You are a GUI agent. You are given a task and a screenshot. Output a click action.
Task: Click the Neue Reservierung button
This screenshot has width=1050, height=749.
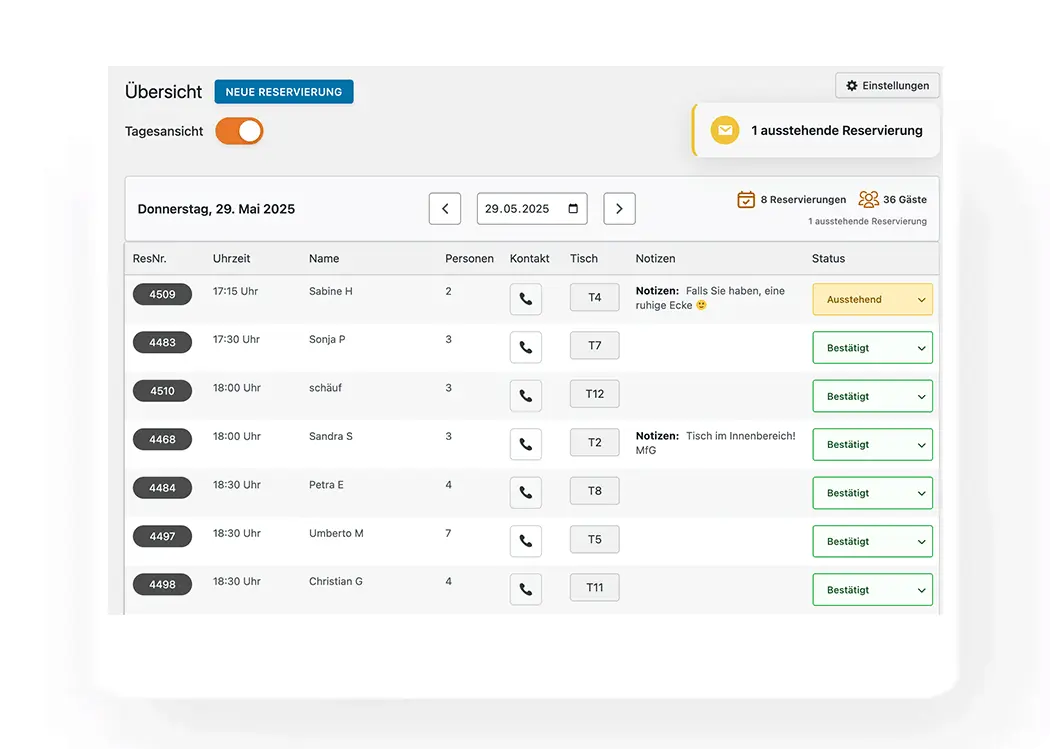point(284,92)
